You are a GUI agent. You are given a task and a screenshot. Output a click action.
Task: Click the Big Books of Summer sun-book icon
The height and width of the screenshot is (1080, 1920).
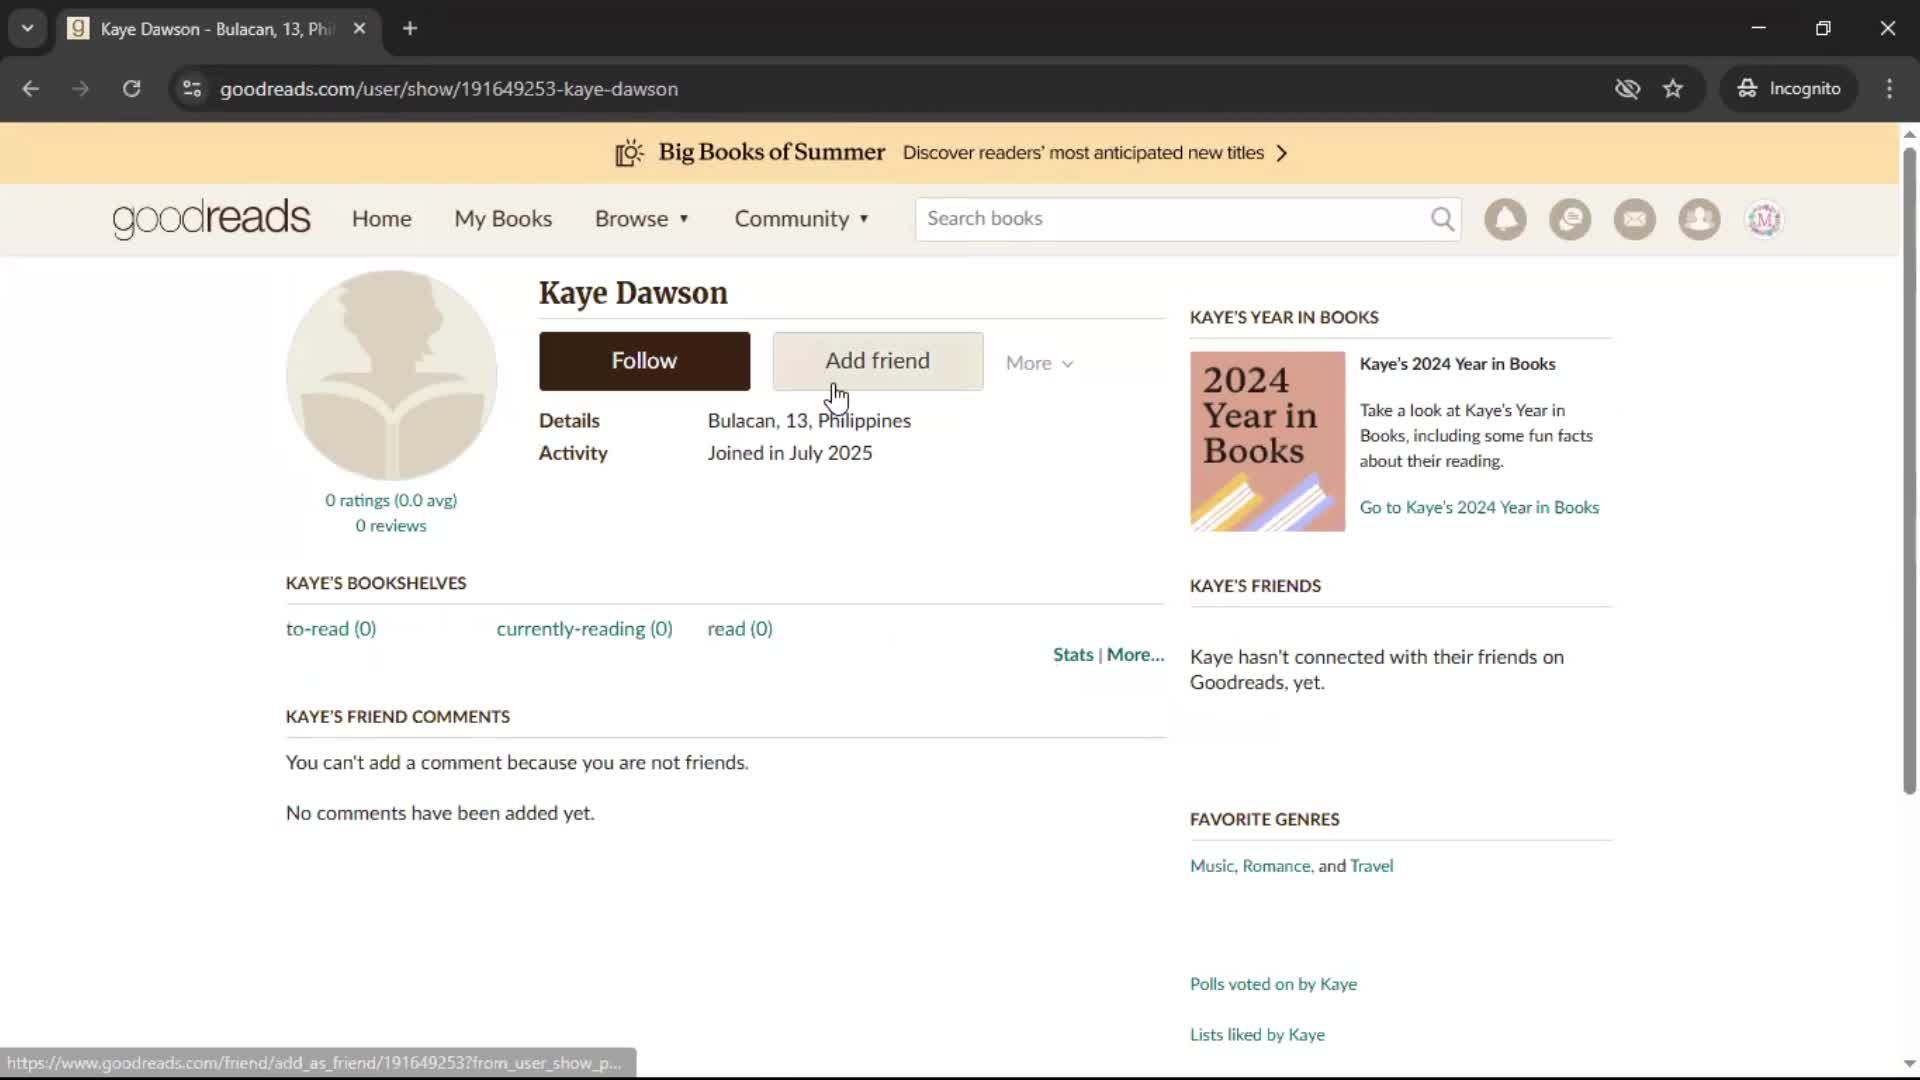point(629,153)
